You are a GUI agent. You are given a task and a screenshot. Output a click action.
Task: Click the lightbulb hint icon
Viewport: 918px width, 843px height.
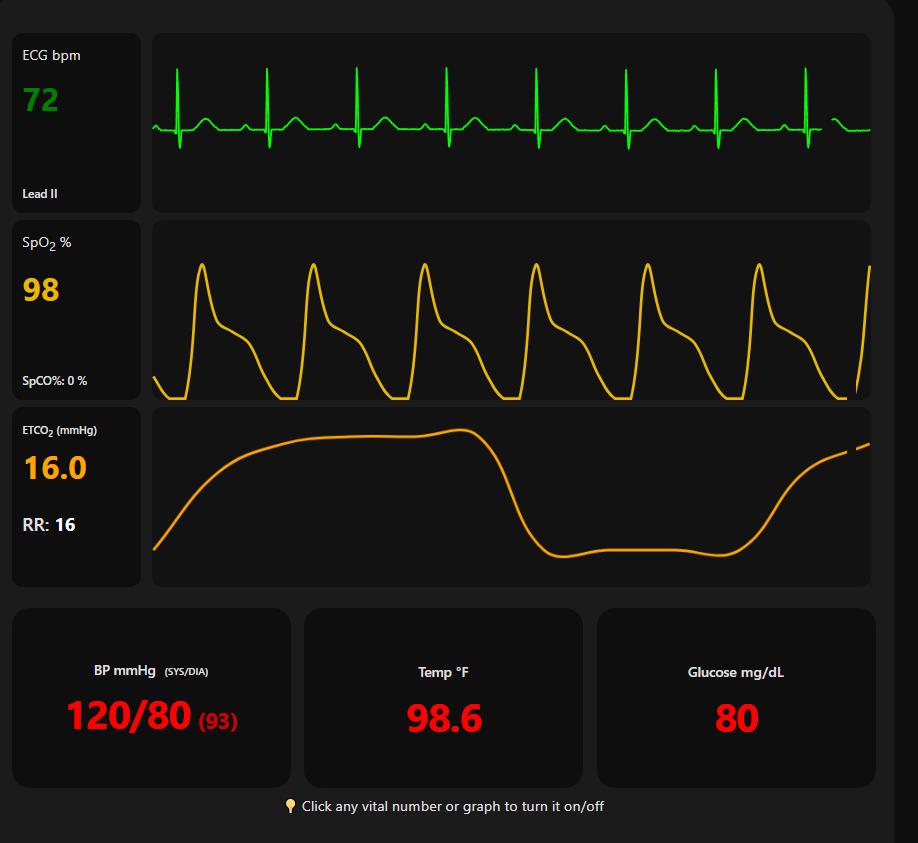290,806
